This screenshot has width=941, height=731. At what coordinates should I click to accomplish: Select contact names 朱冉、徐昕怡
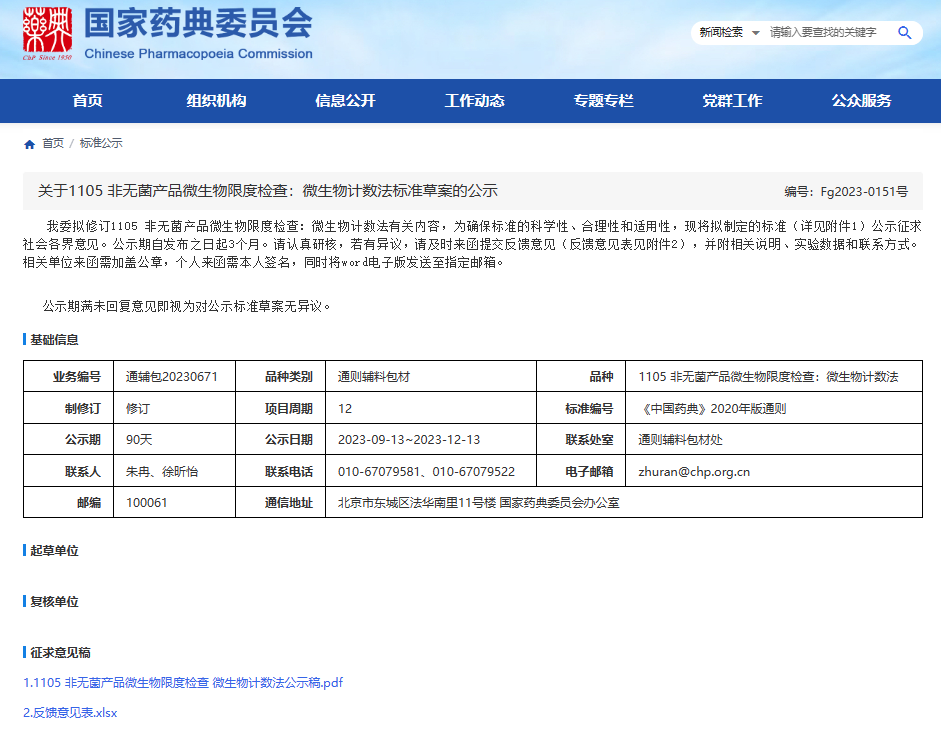pyautogui.click(x=162, y=472)
